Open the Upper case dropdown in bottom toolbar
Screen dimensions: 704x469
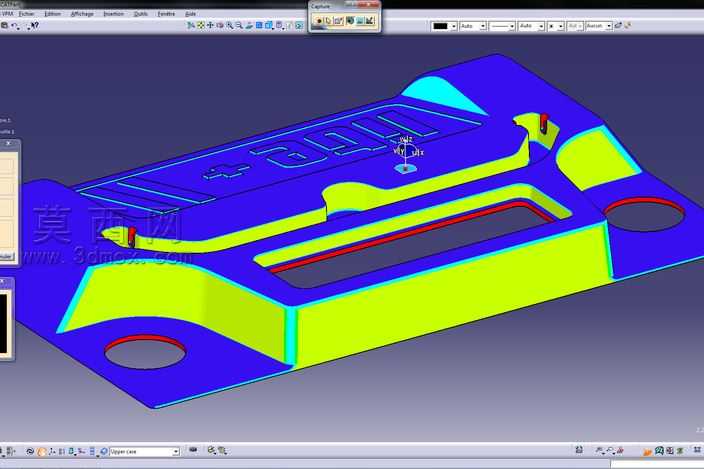pos(145,451)
